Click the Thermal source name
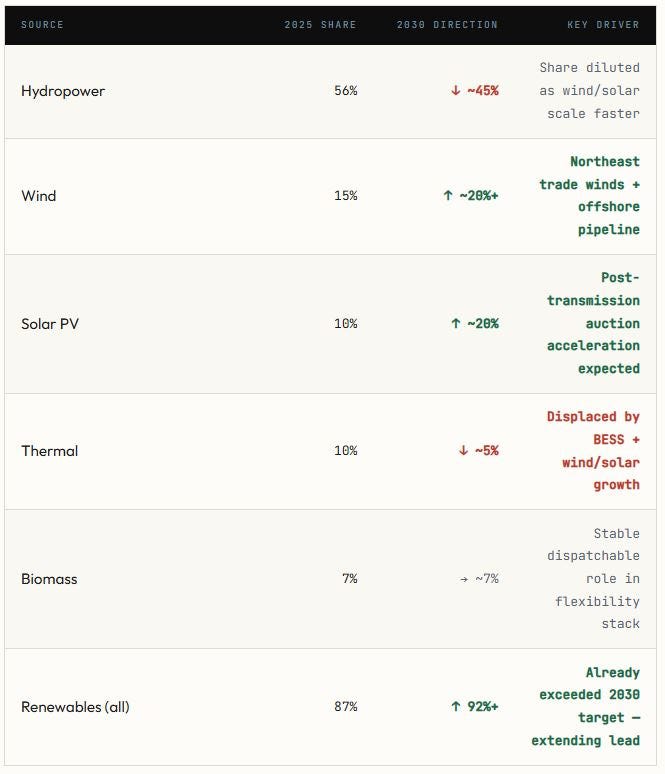The image size is (665, 774). click(x=49, y=451)
